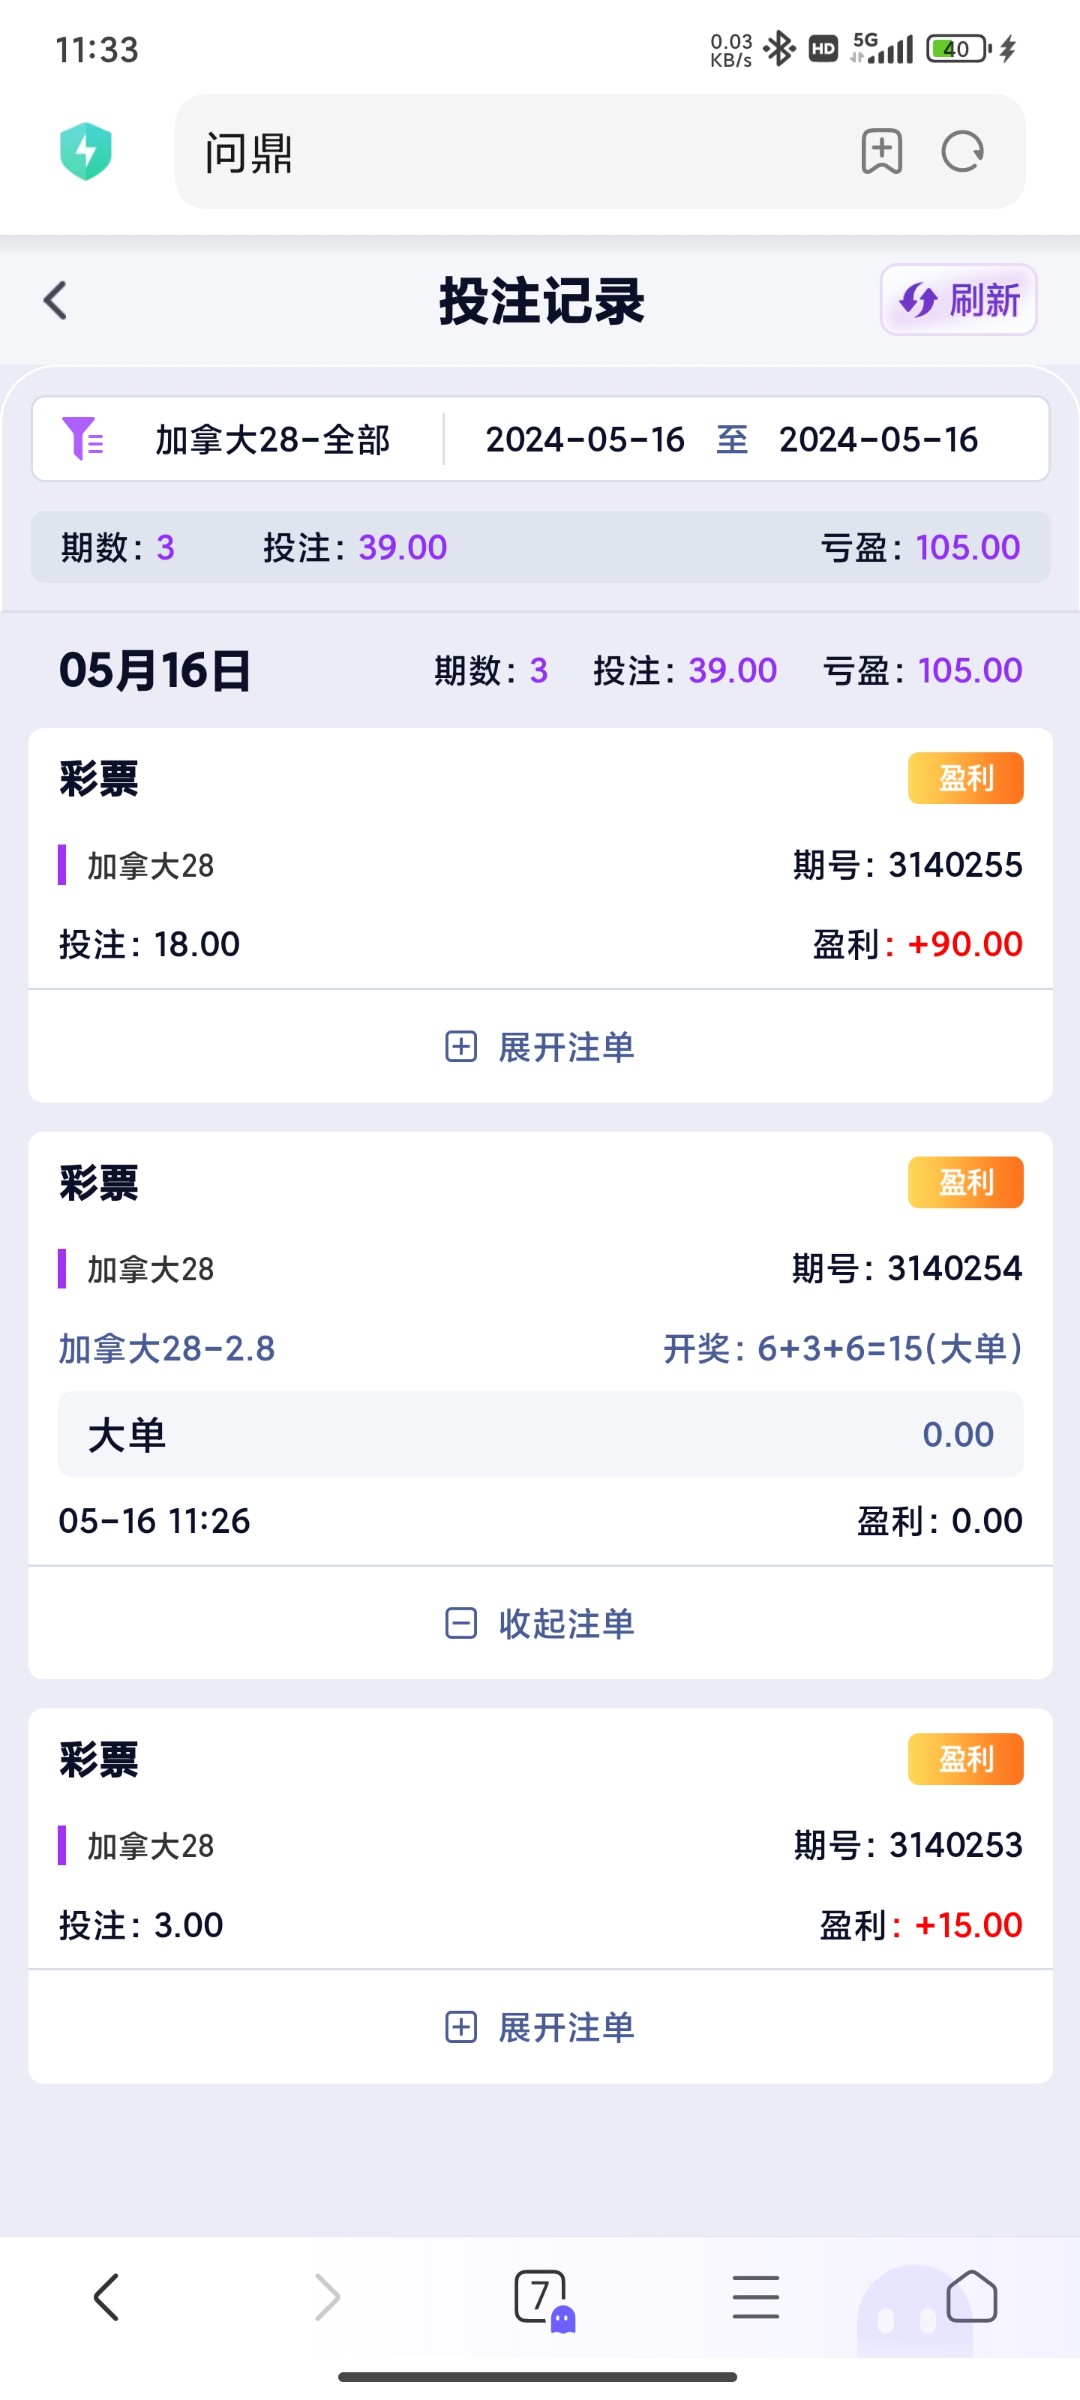Screen dimensions: 1080x2400
Task: Open the browser hamburger menu
Action: pos(755,2297)
